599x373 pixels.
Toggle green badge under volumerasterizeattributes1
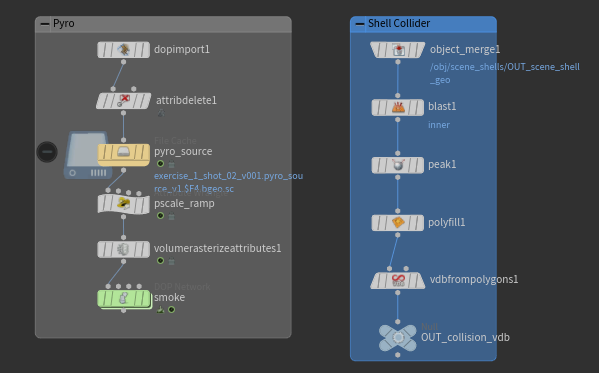point(160,261)
